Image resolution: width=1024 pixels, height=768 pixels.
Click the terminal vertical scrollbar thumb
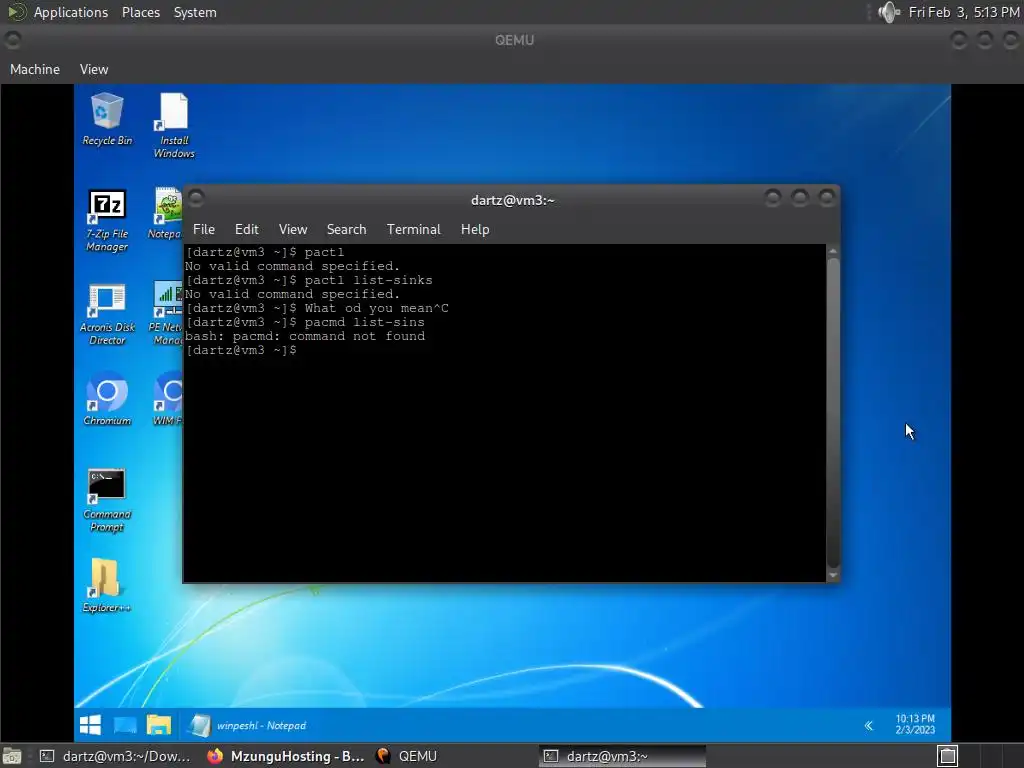833,412
